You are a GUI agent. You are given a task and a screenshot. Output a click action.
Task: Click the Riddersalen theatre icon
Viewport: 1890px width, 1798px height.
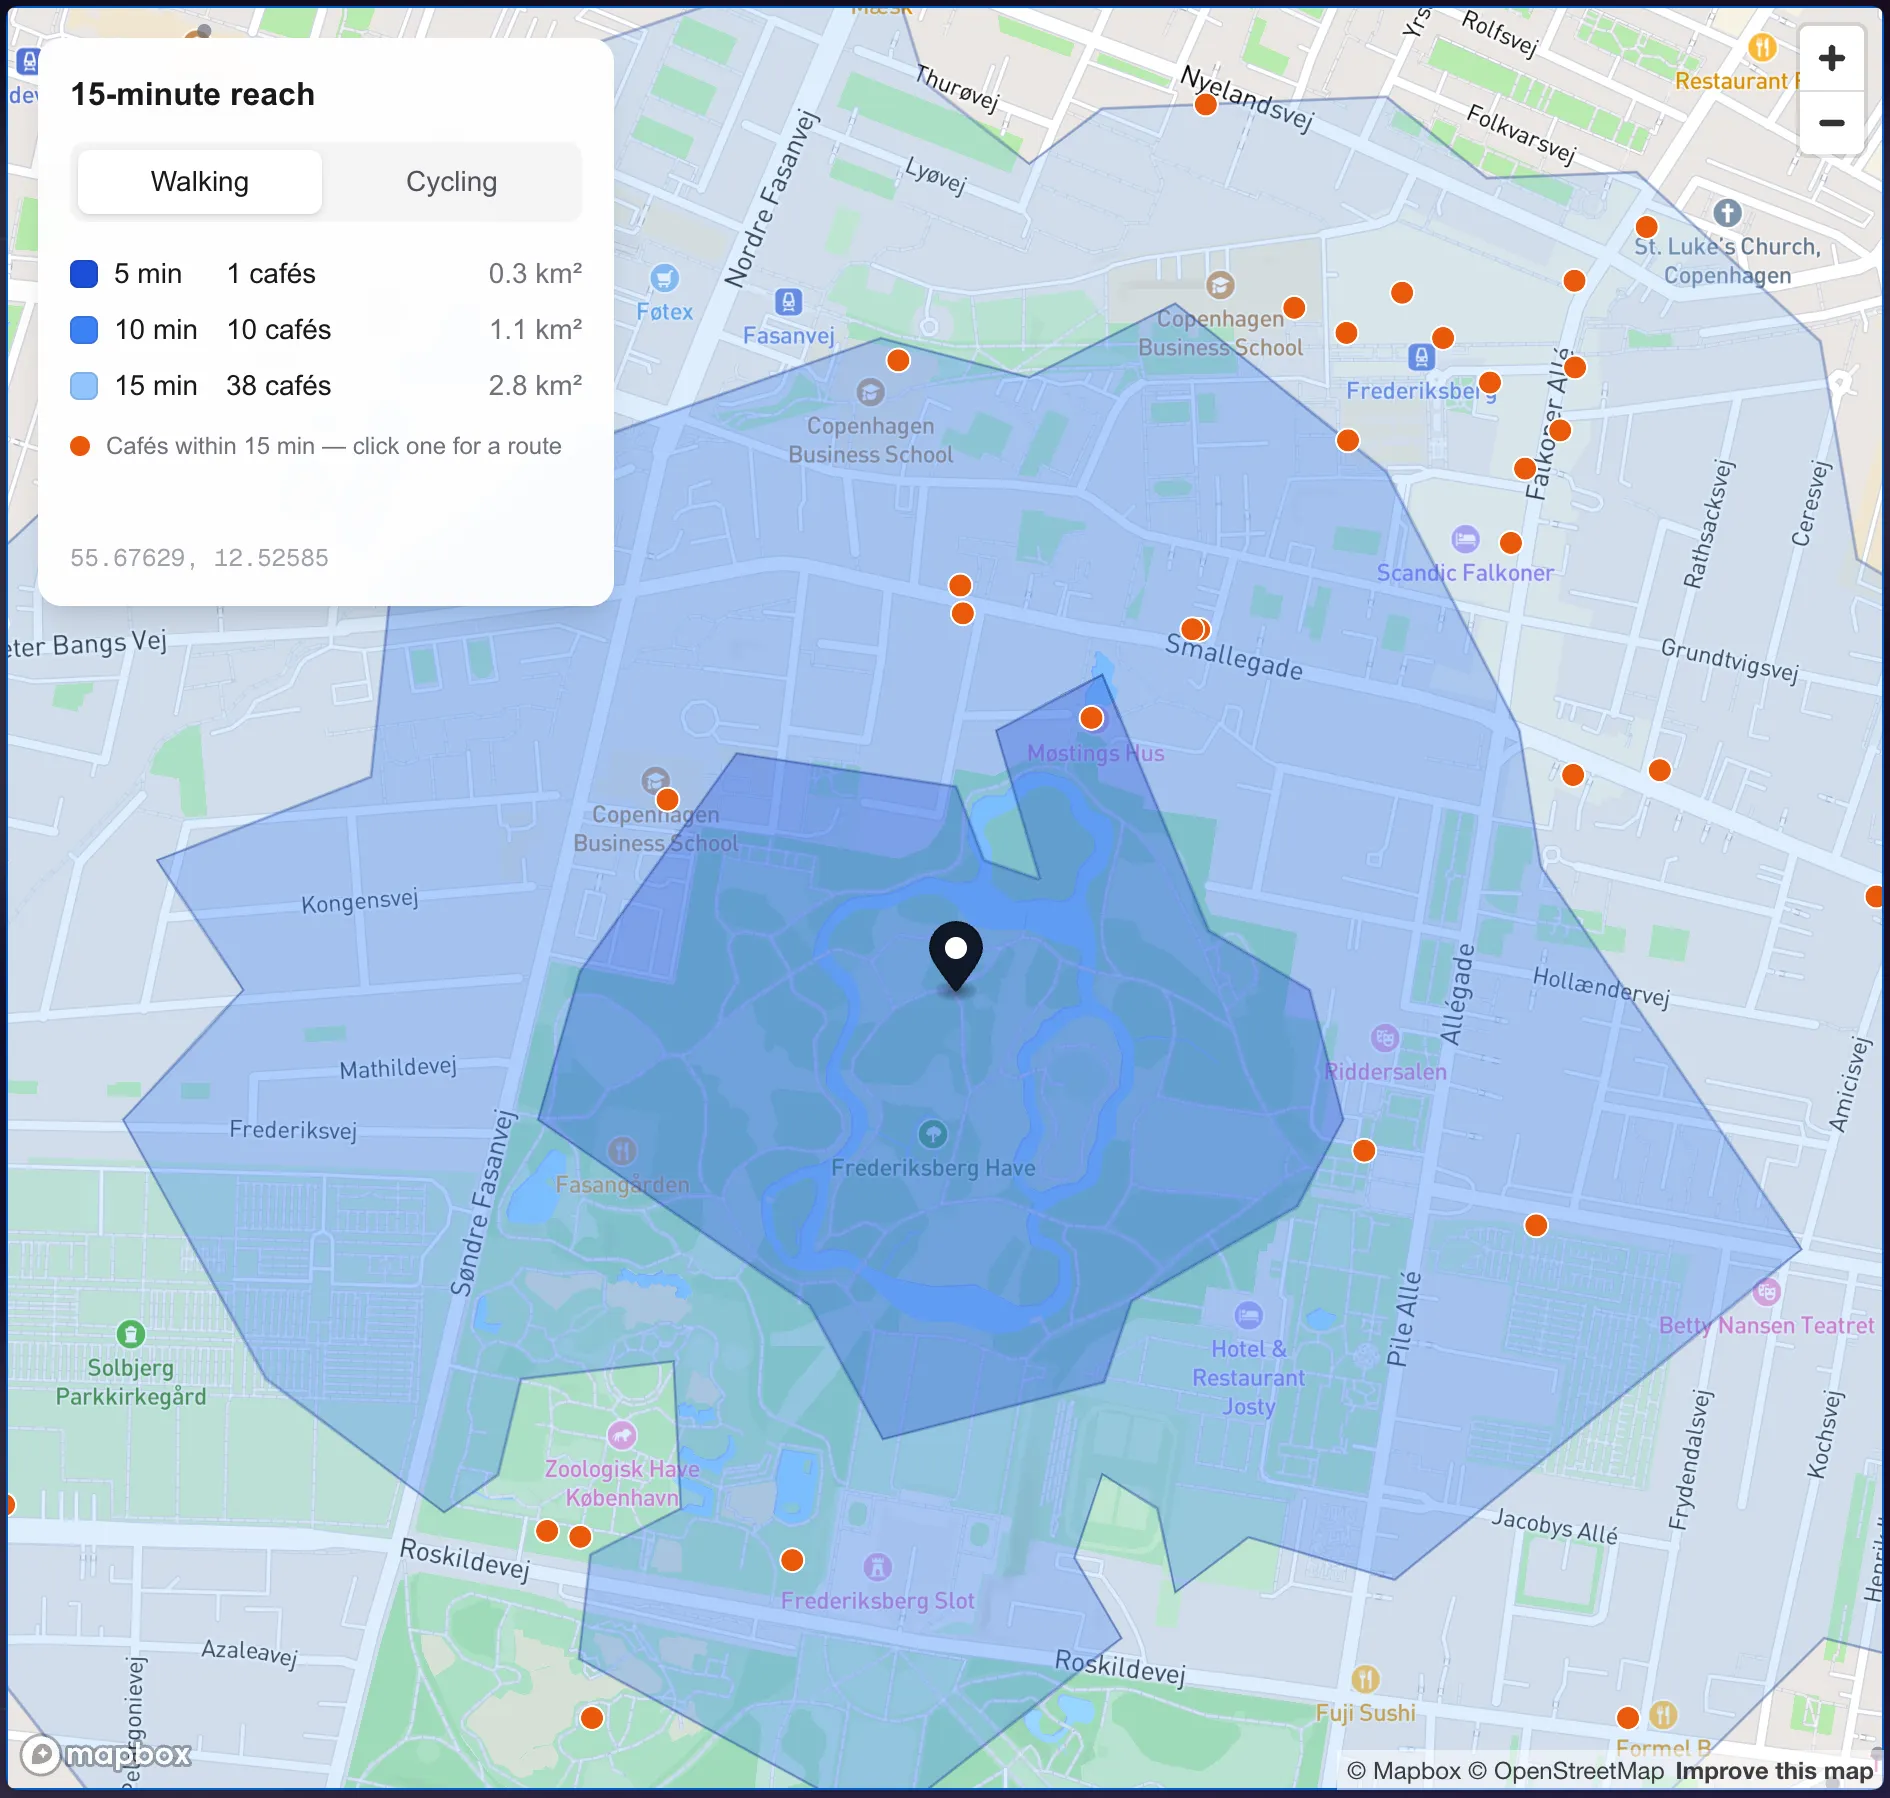(x=1384, y=1038)
